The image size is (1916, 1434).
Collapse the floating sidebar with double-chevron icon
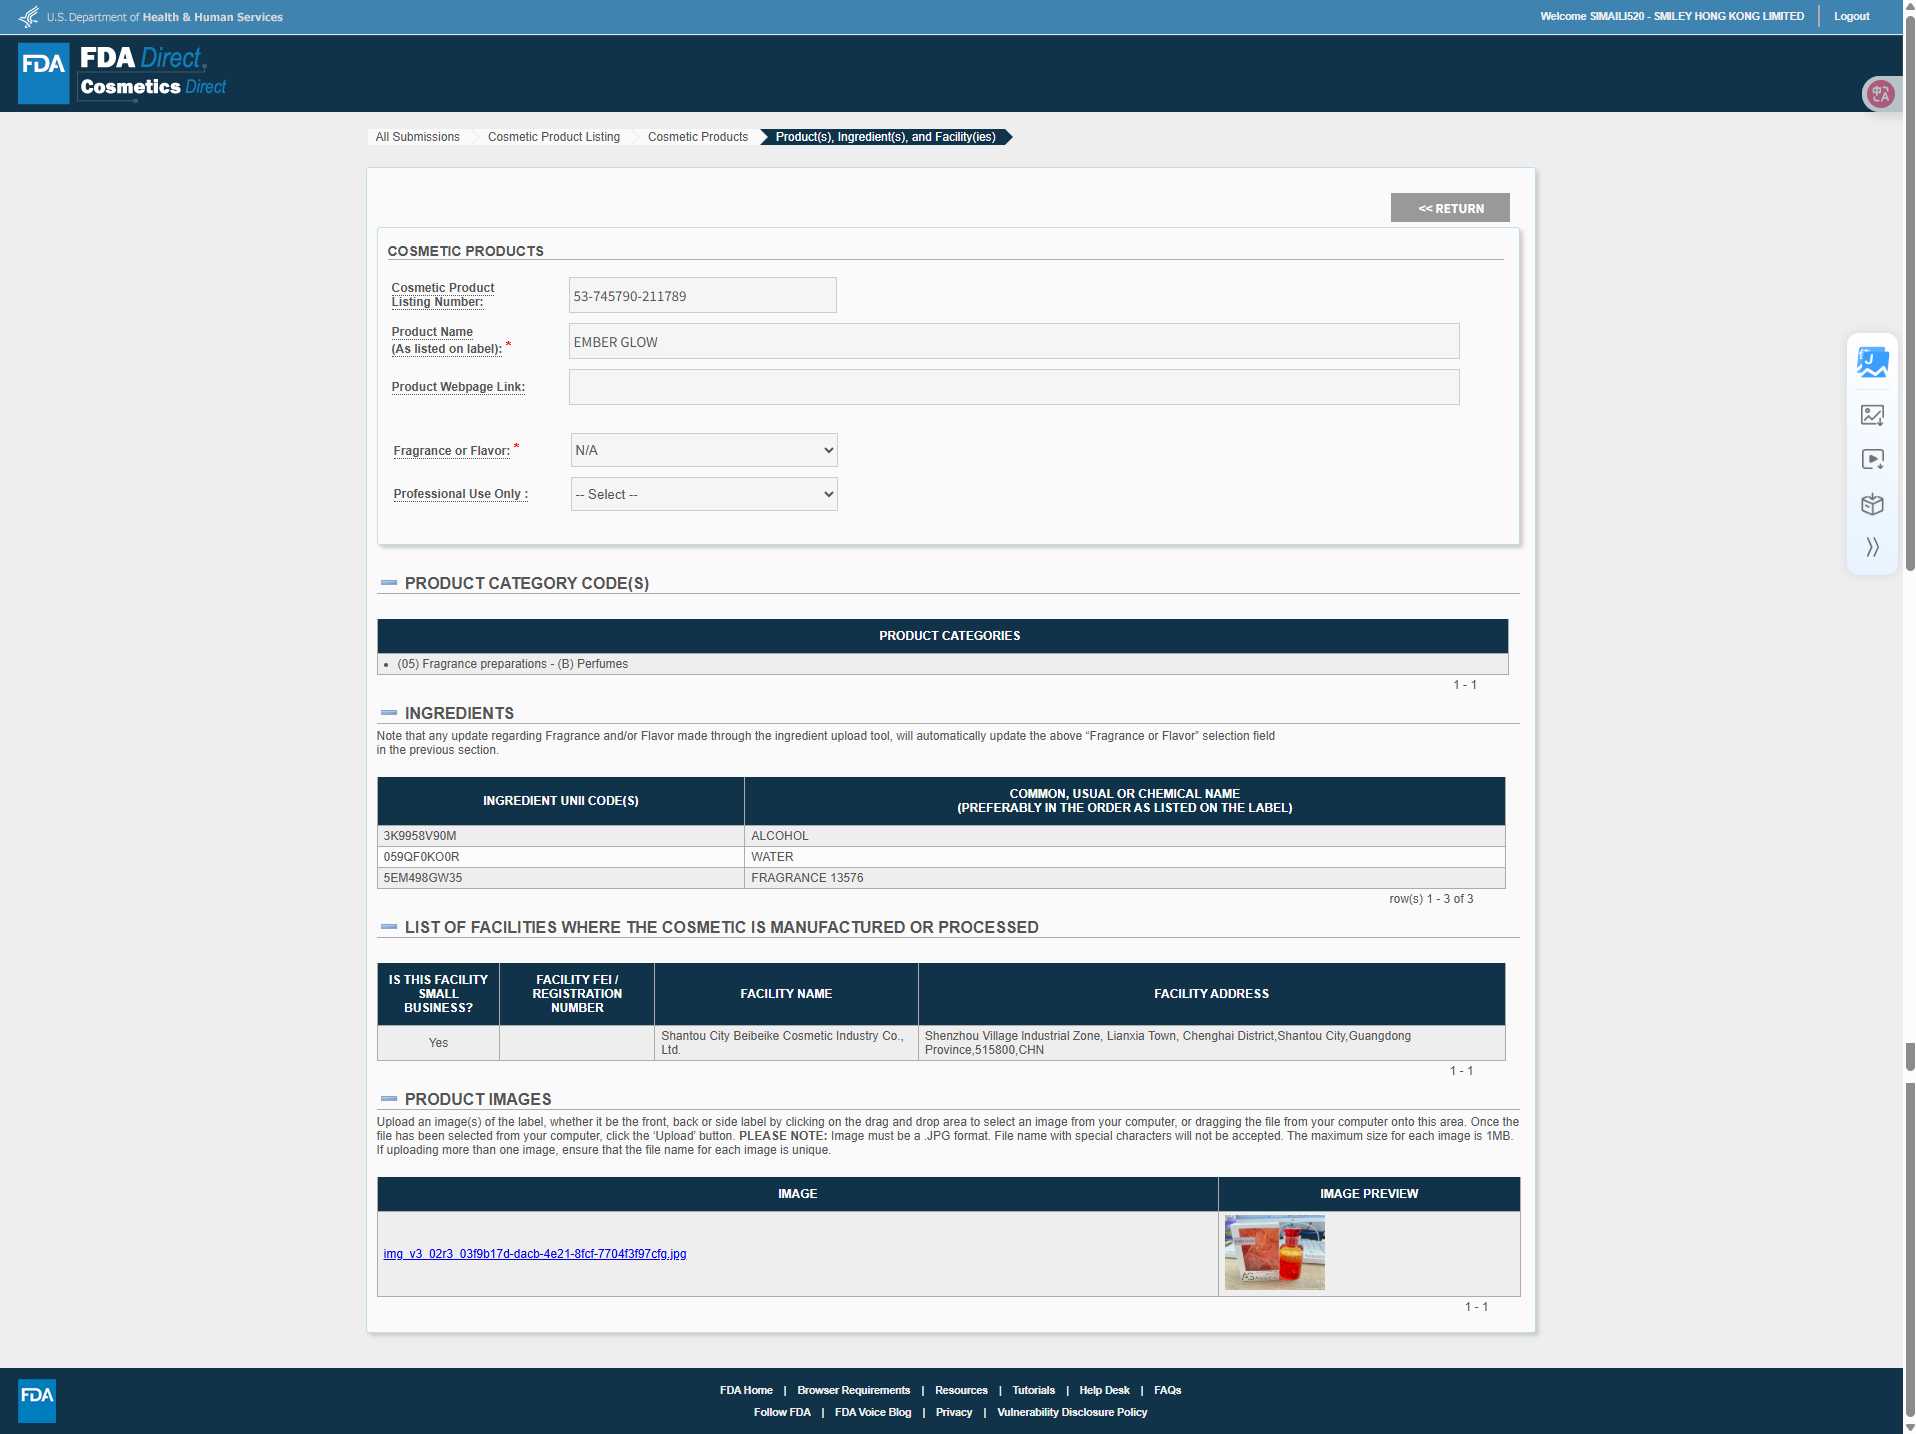click(1872, 547)
